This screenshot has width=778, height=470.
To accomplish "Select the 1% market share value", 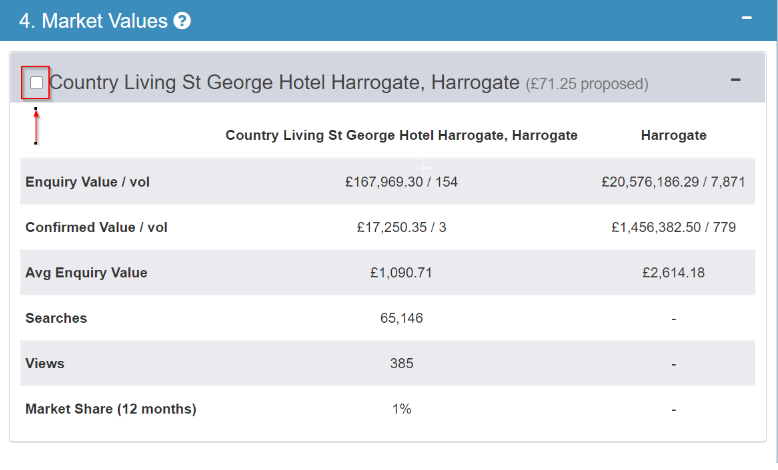I will pyautogui.click(x=401, y=409).
